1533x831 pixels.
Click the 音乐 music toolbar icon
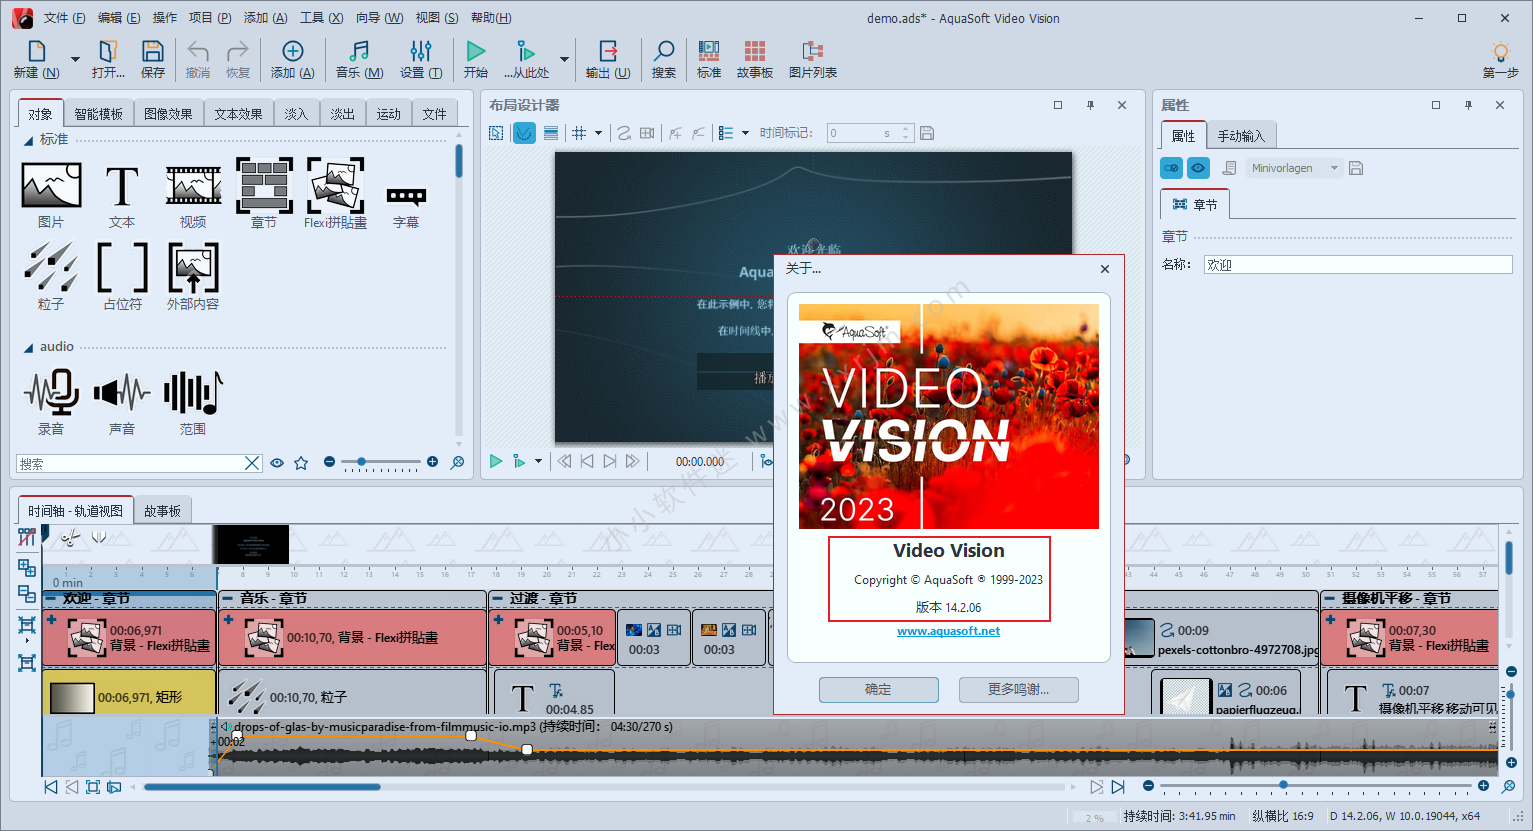click(x=359, y=59)
